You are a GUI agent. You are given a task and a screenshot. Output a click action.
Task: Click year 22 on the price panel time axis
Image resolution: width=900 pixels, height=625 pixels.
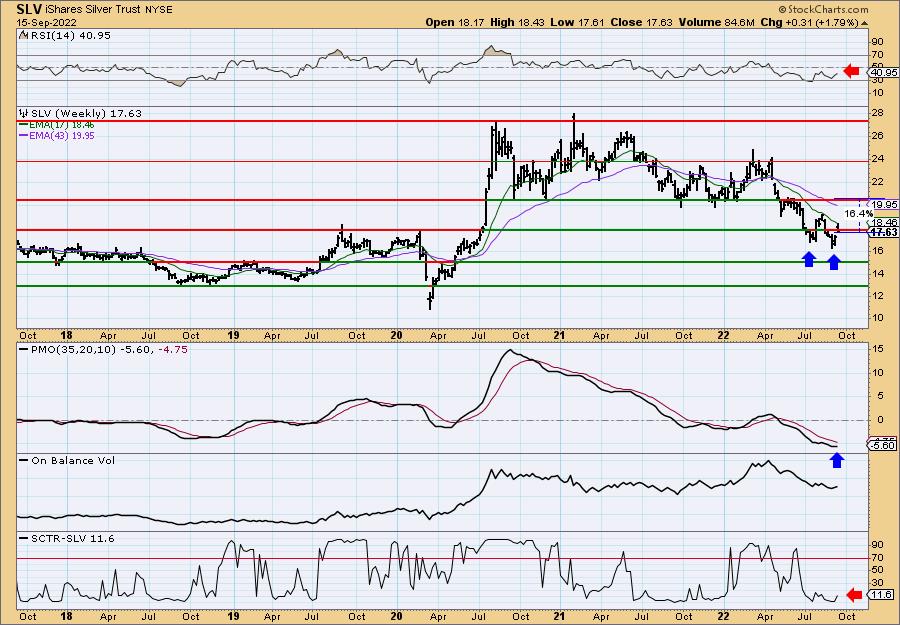point(724,335)
